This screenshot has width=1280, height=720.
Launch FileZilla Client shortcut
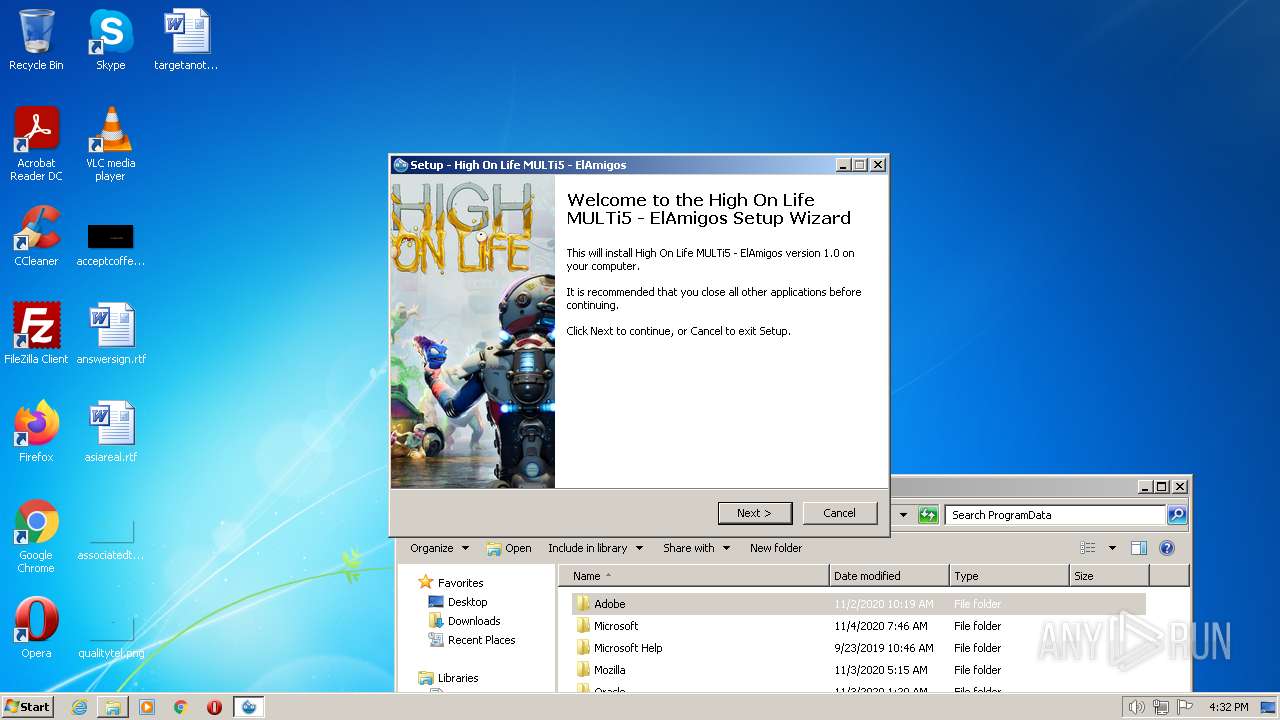(x=36, y=333)
